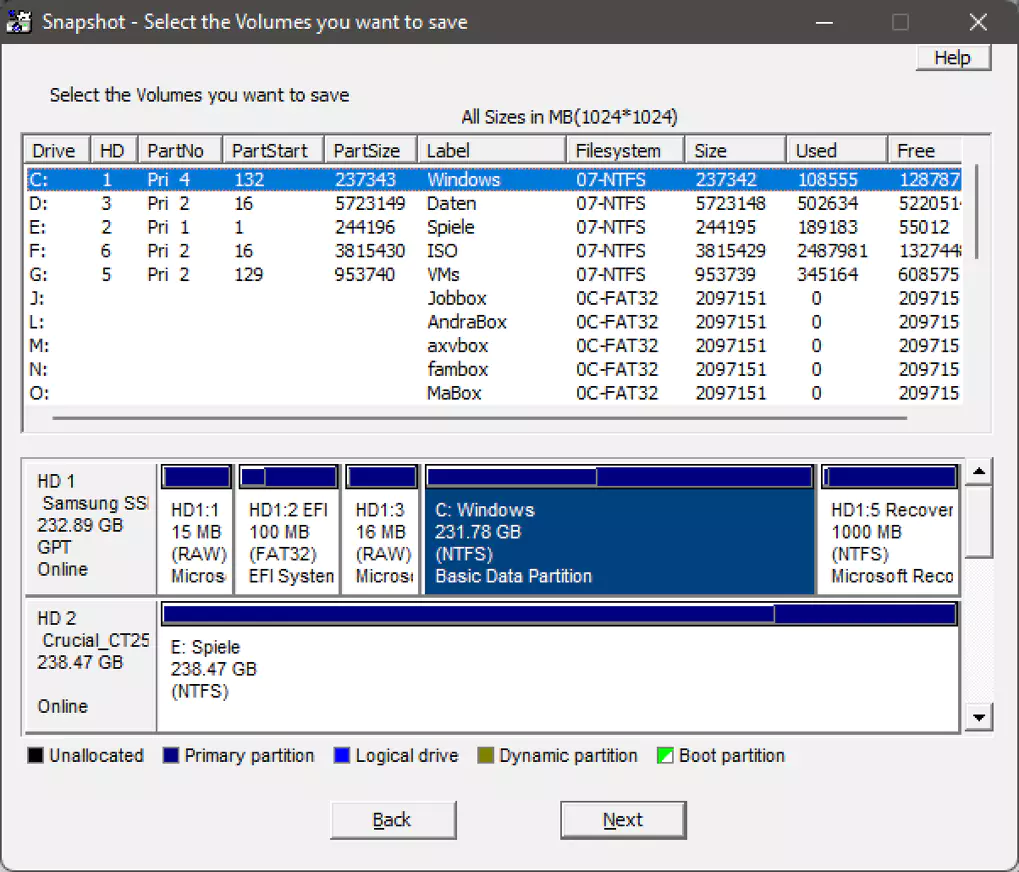Image resolution: width=1019 pixels, height=872 pixels.
Task: Sort by the Used column header
Action: click(x=836, y=151)
